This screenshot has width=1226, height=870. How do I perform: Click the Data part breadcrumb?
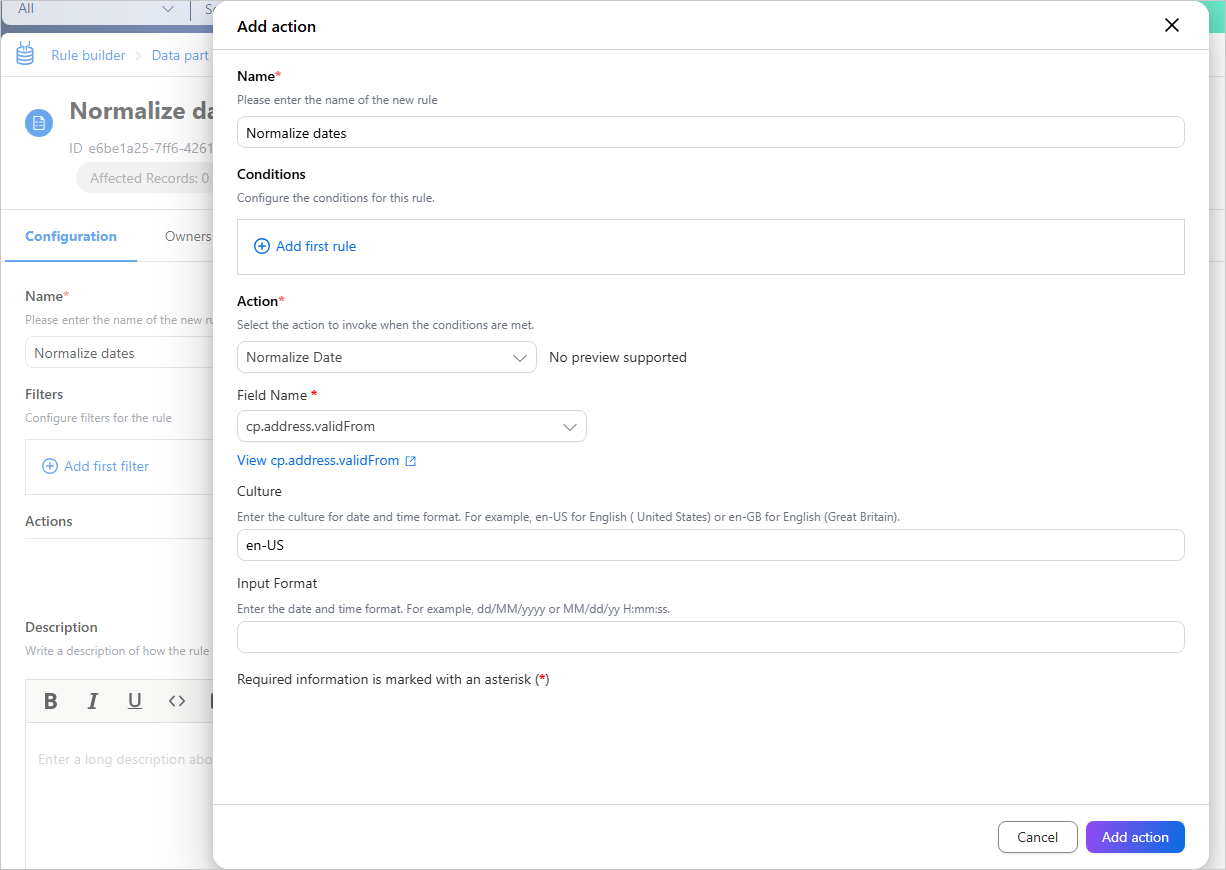coord(180,55)
